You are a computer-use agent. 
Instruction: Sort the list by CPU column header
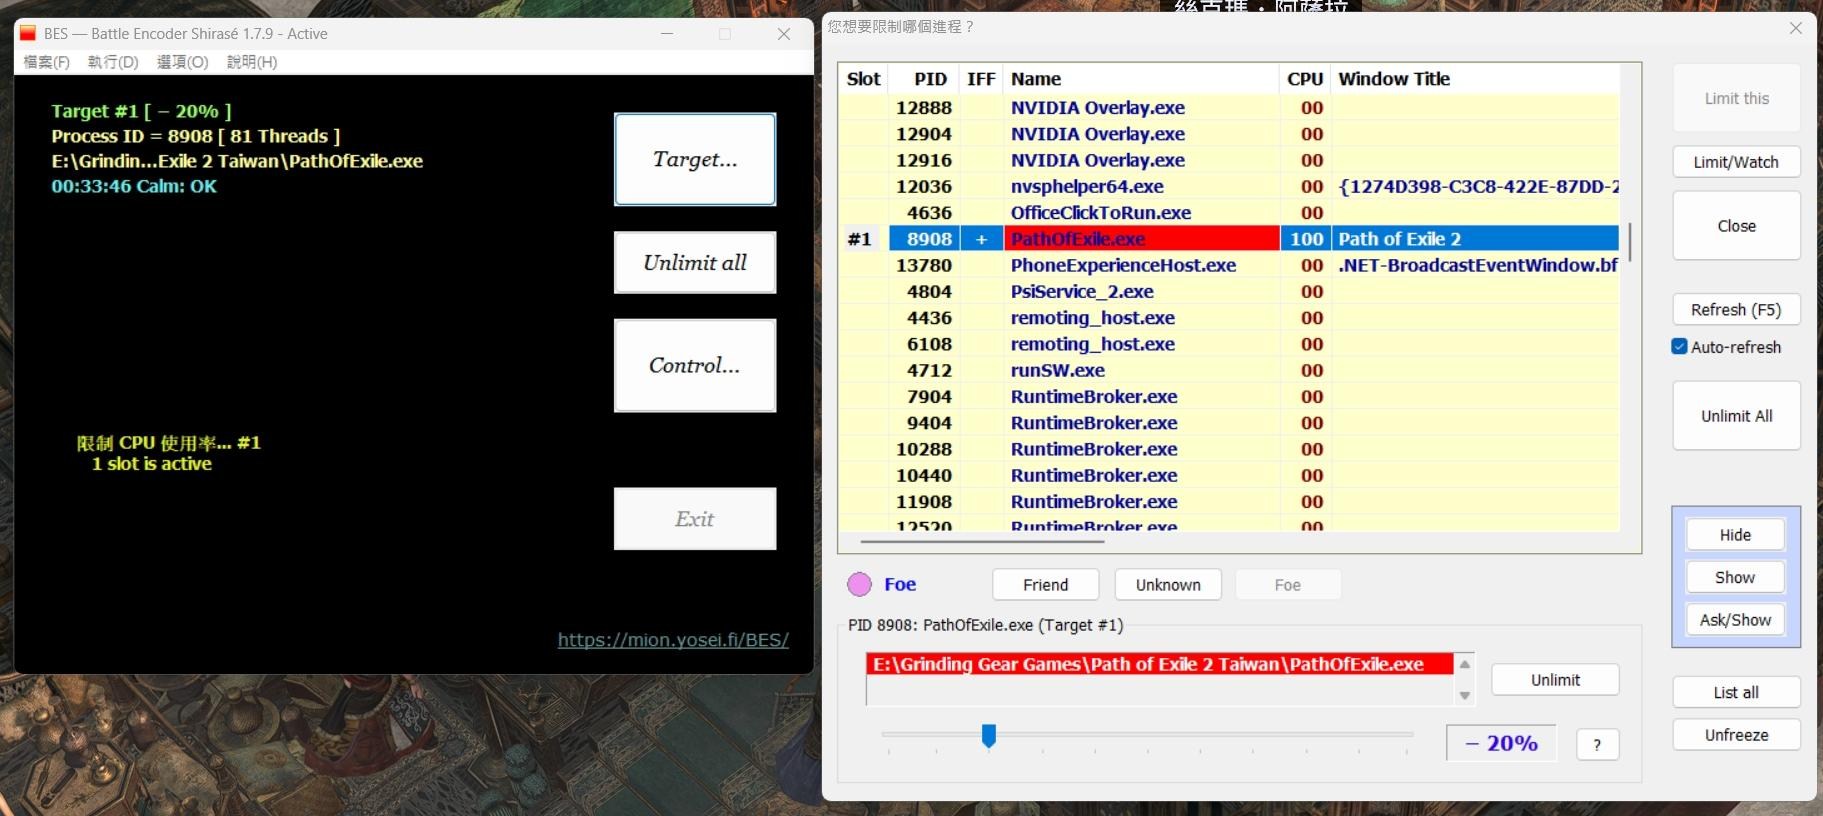click(x=1304, y=79)
